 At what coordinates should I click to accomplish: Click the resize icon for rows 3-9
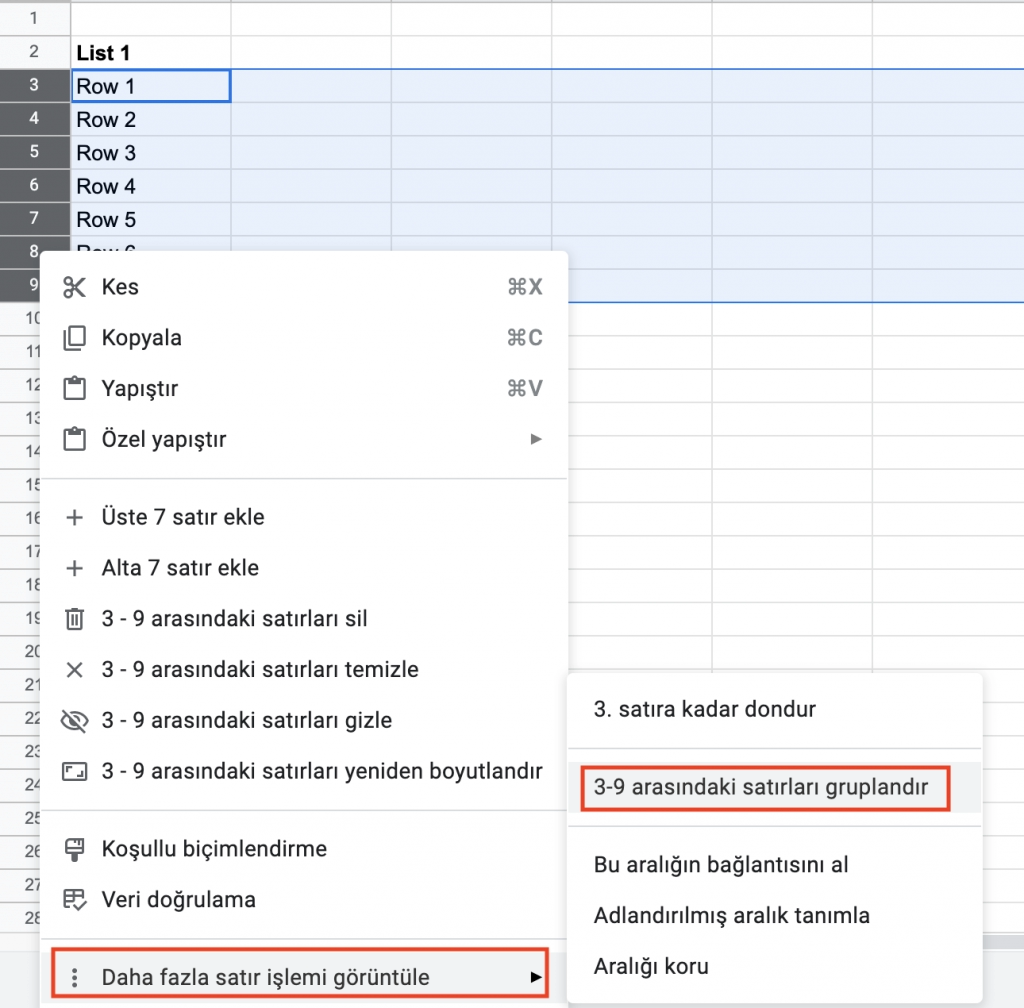[74, 771]
